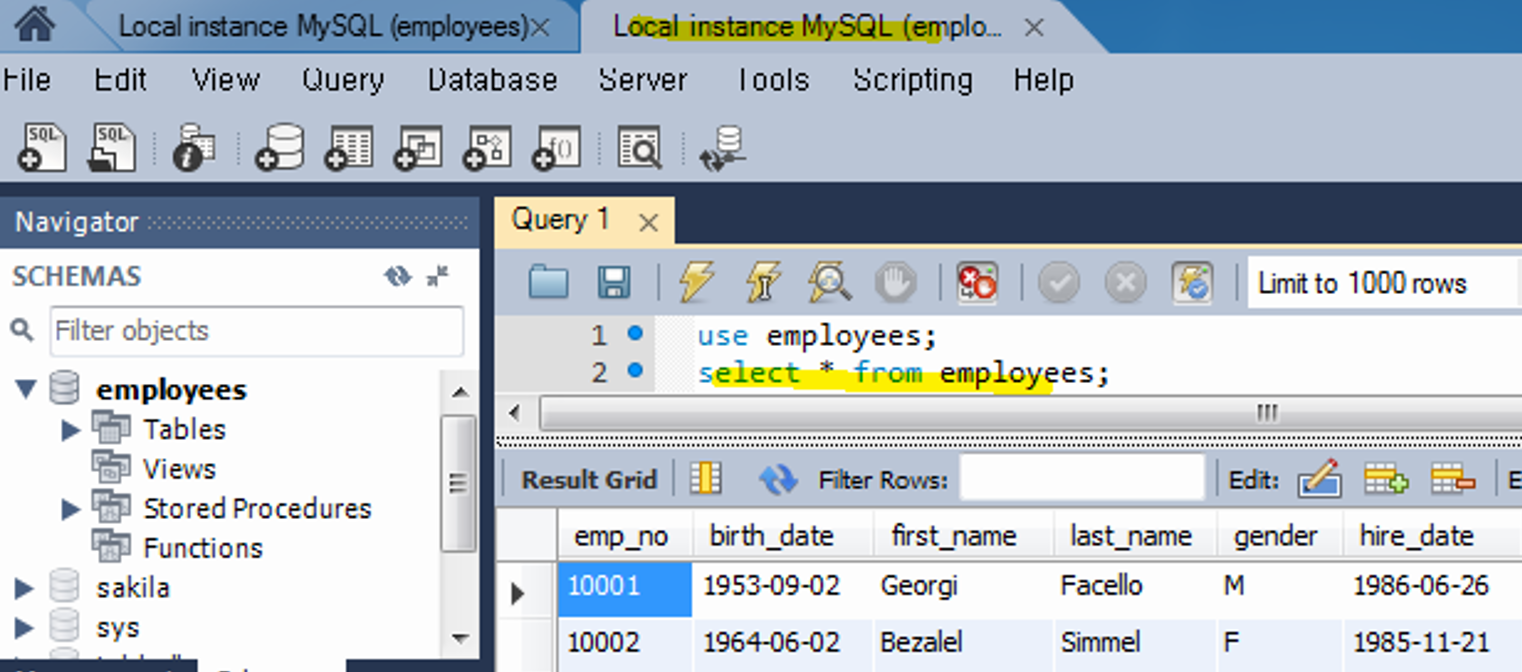Click the navigator scrollbar down arrow
The height and width of the screenshot is (672, 1522).
click(459, 637)
